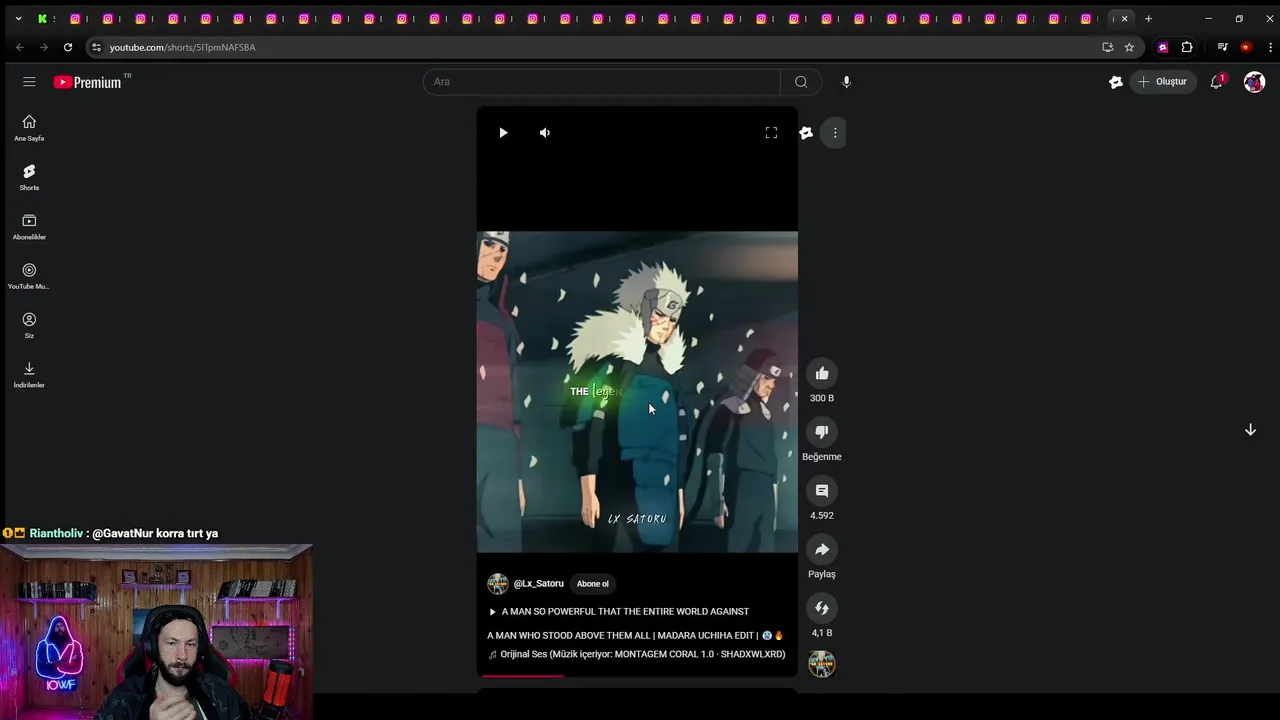Go to the next Short arrow

pos(1250,430)
